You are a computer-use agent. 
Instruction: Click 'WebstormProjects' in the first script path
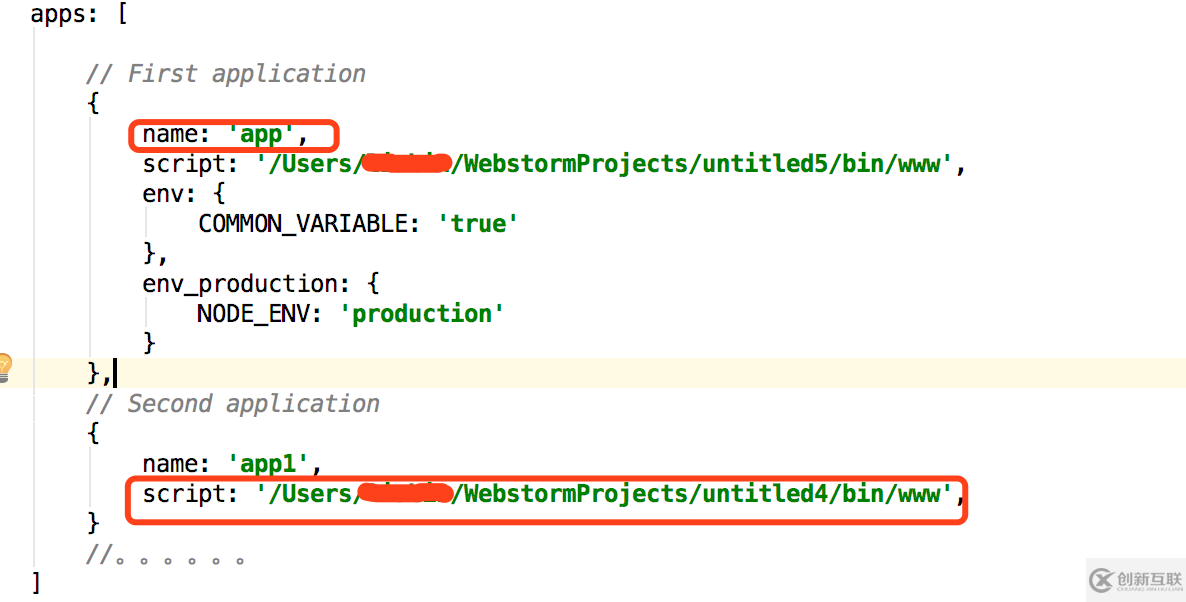(x=573, y=164)
